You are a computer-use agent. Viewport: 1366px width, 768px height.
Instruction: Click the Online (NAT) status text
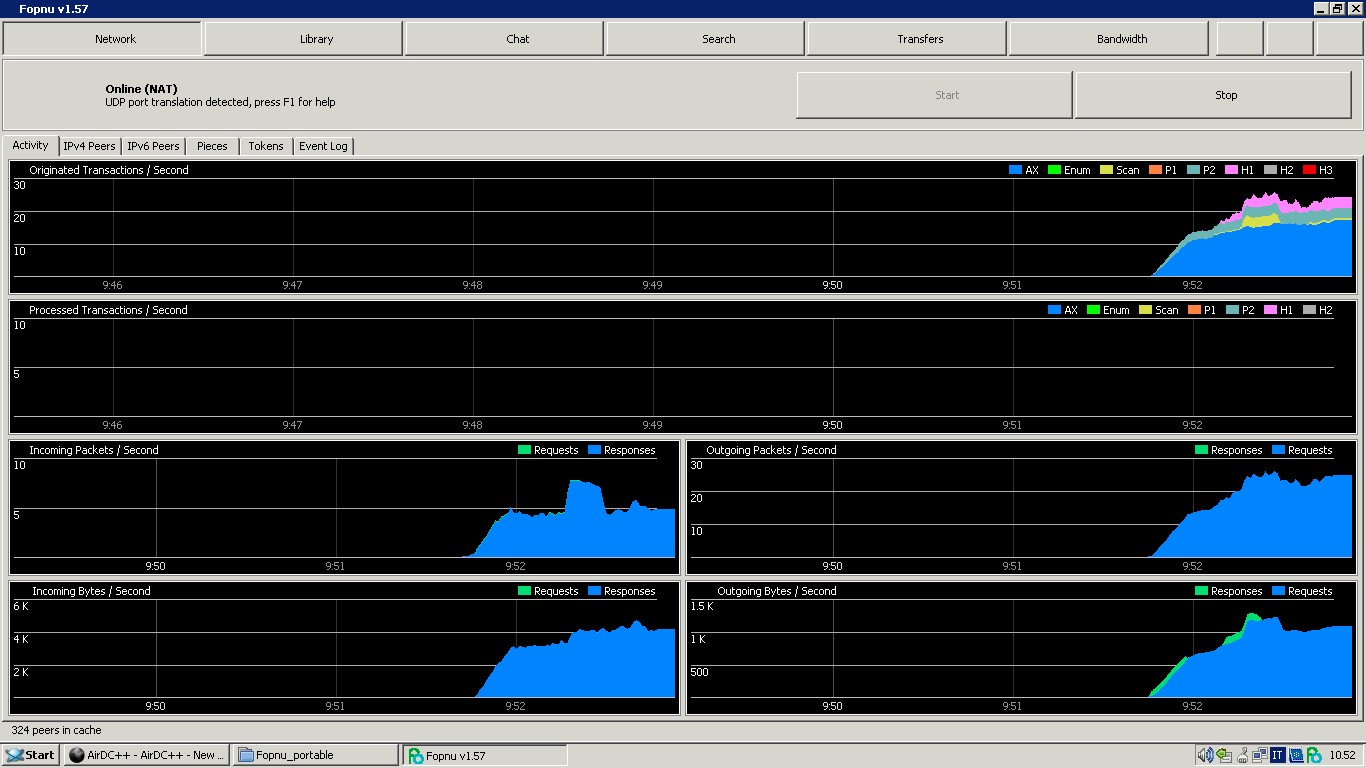point(141,89)
